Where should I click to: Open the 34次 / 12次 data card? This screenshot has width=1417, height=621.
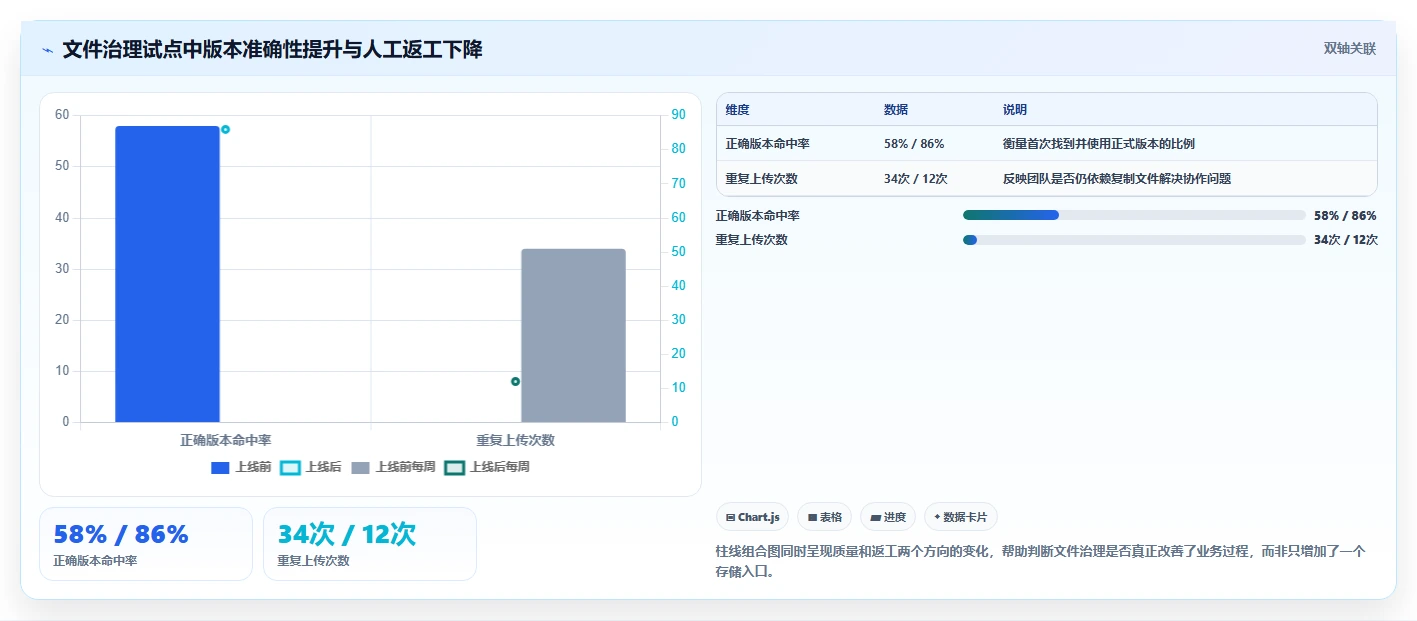tap(370, 544)
